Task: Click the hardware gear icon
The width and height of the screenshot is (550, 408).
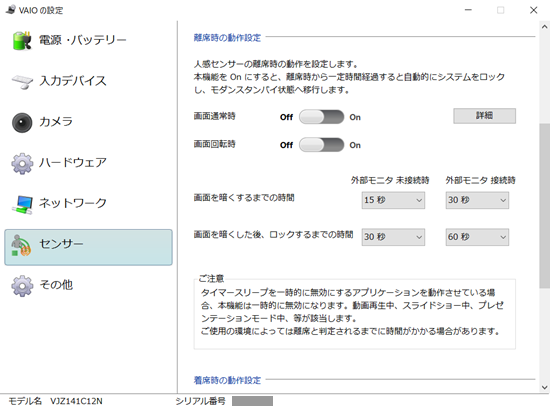Action: tap(22, 163)
